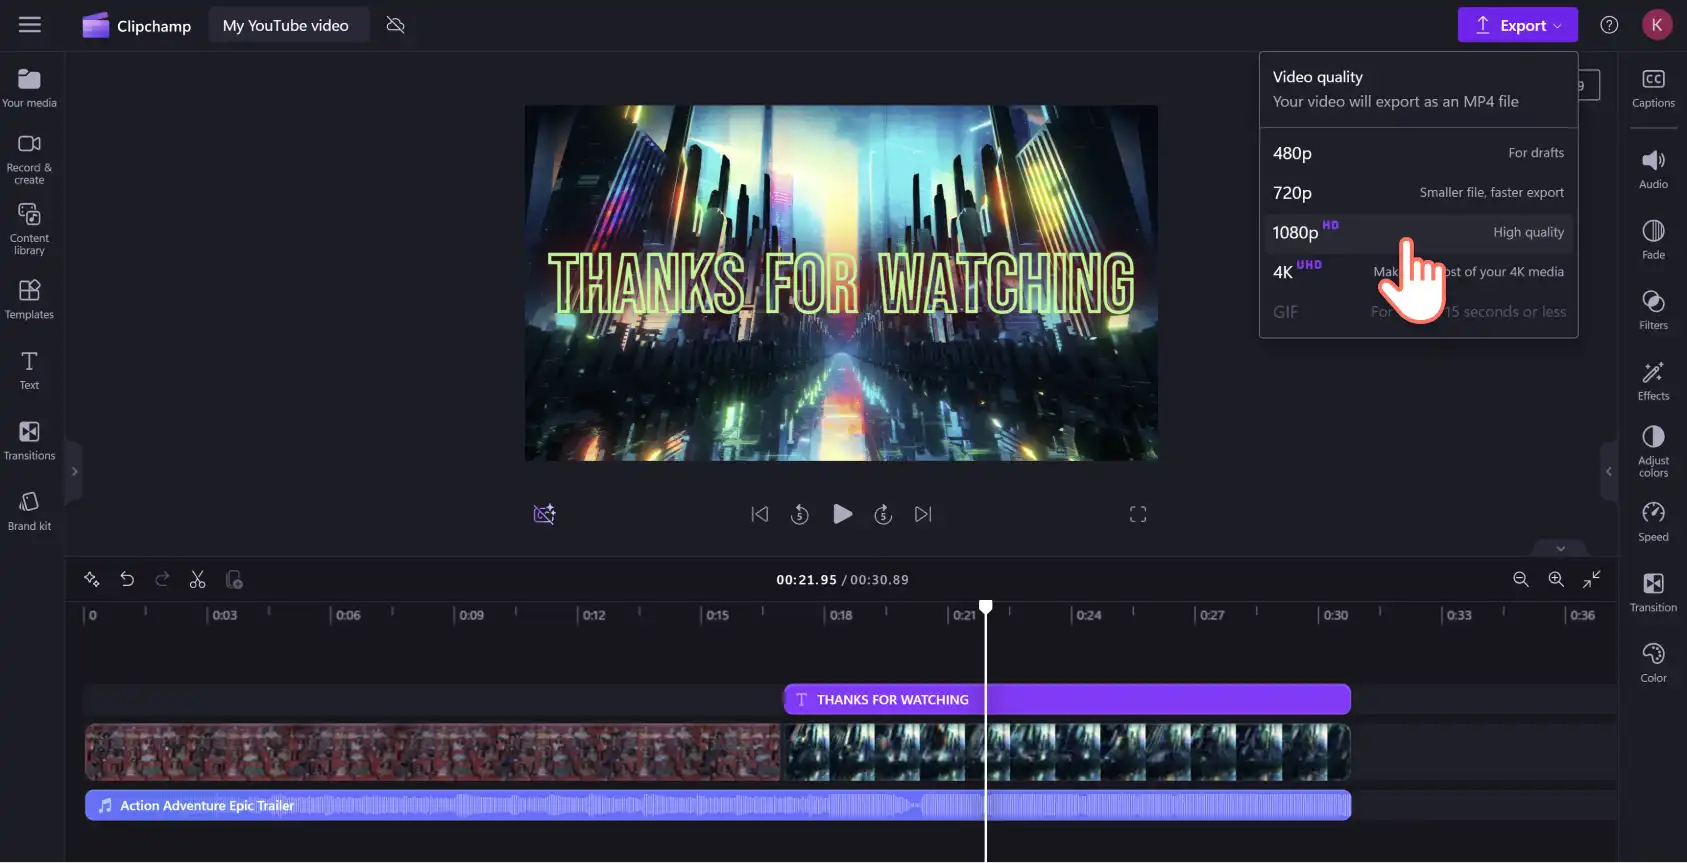The width and height of the screenshot is (1687, 863).
Task: Collapse the right property panel arrow
Action: click(x=1608, y=471)
